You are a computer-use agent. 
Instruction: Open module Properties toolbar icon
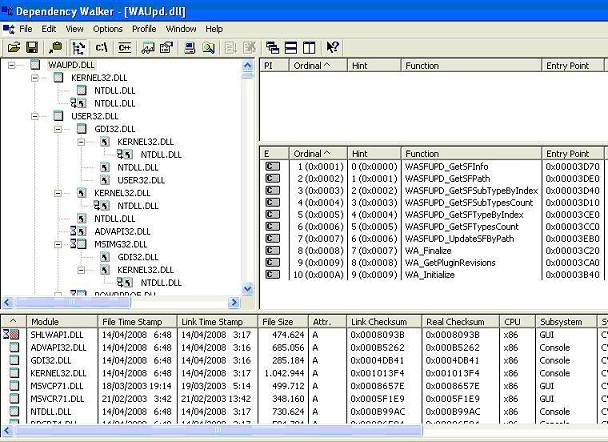(x=166, y=48)
